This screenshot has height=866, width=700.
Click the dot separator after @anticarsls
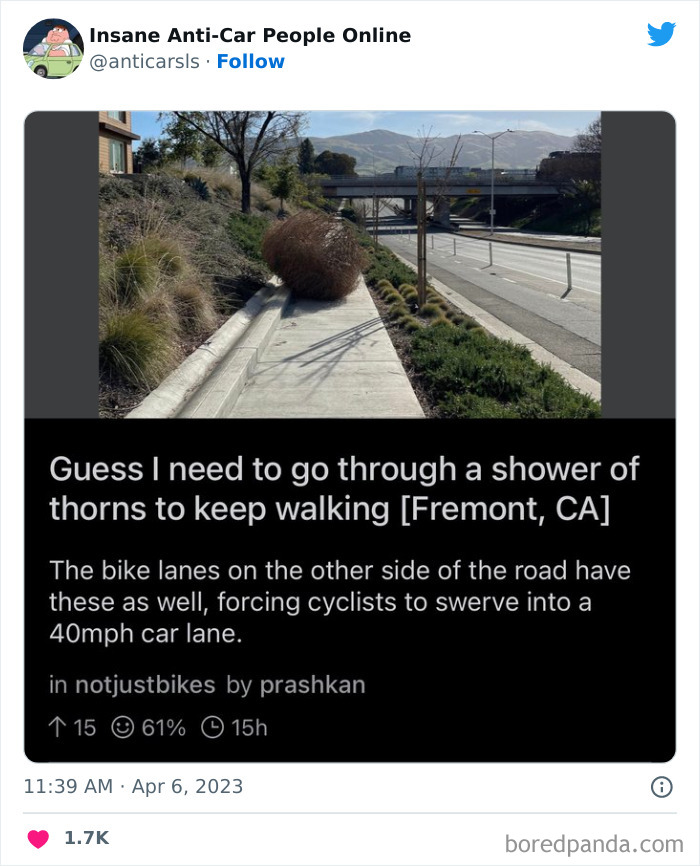click(207, 61)
